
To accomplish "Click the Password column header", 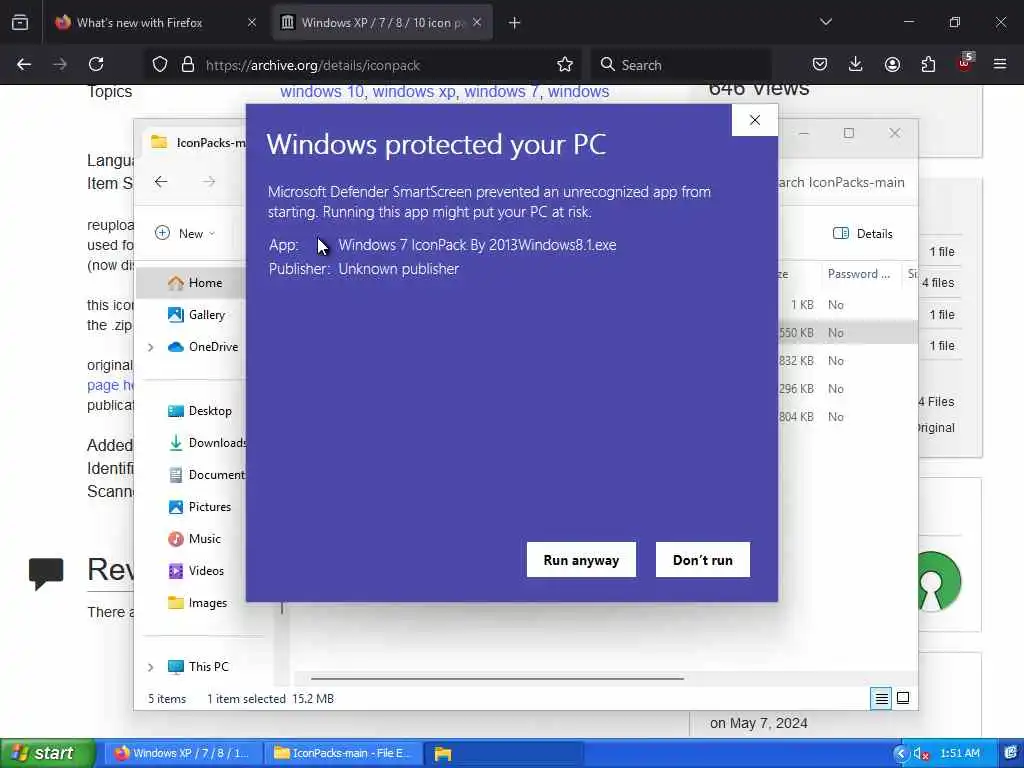I will coord(859,274).
